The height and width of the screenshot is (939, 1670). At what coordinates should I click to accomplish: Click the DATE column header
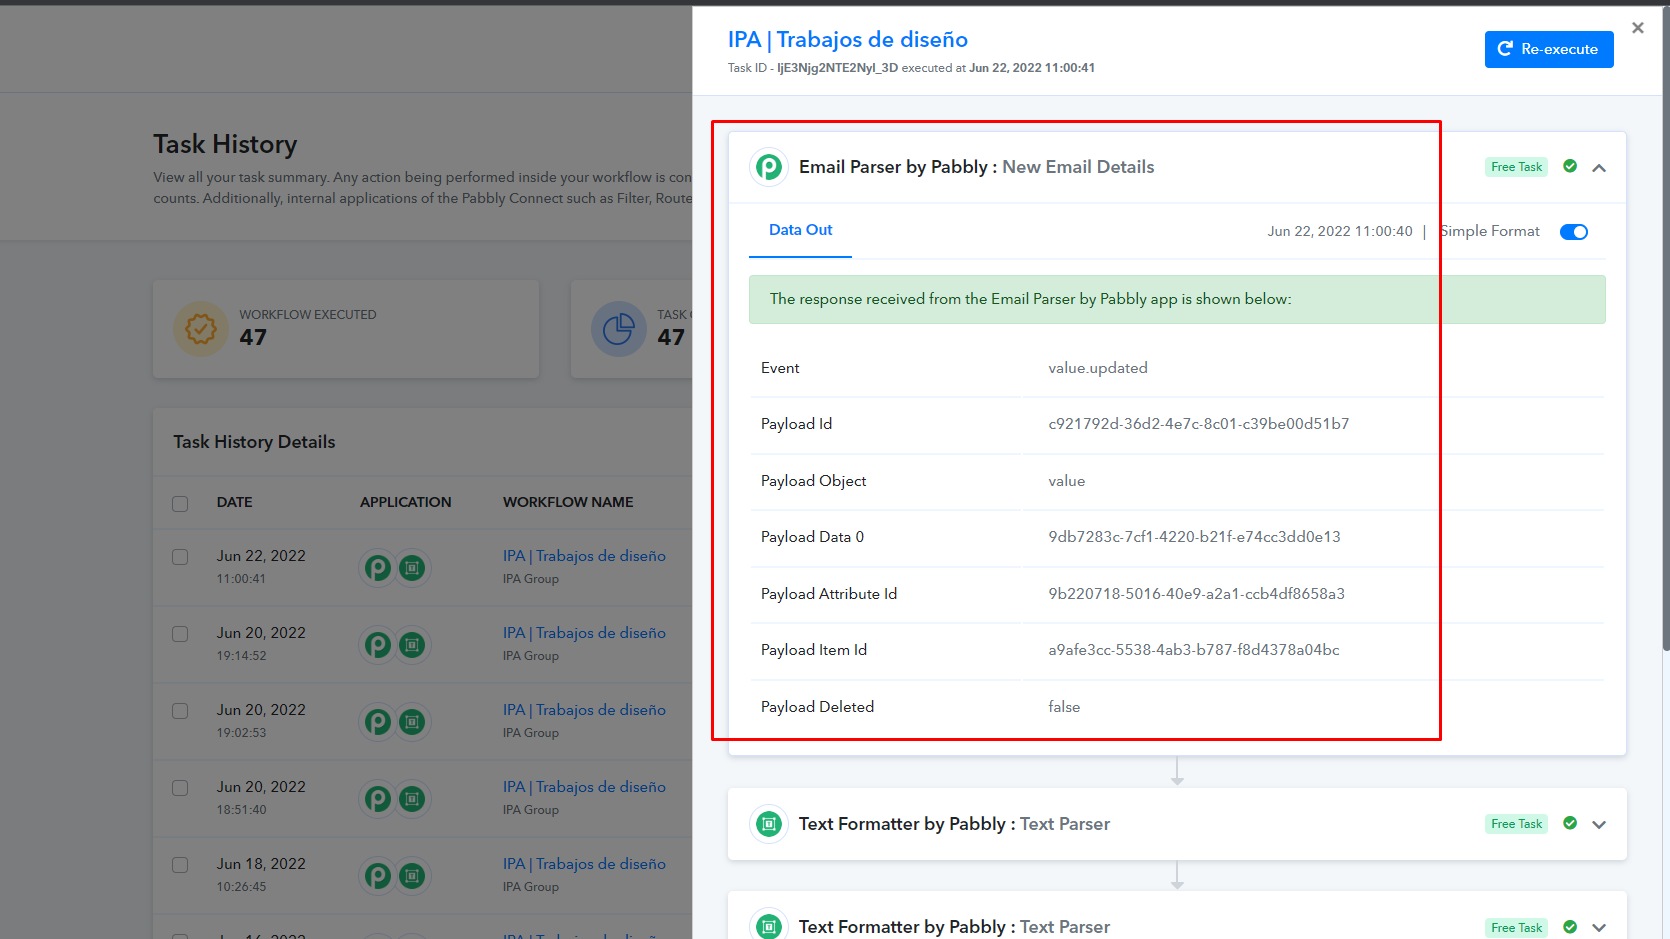click(x=234, y=502)
